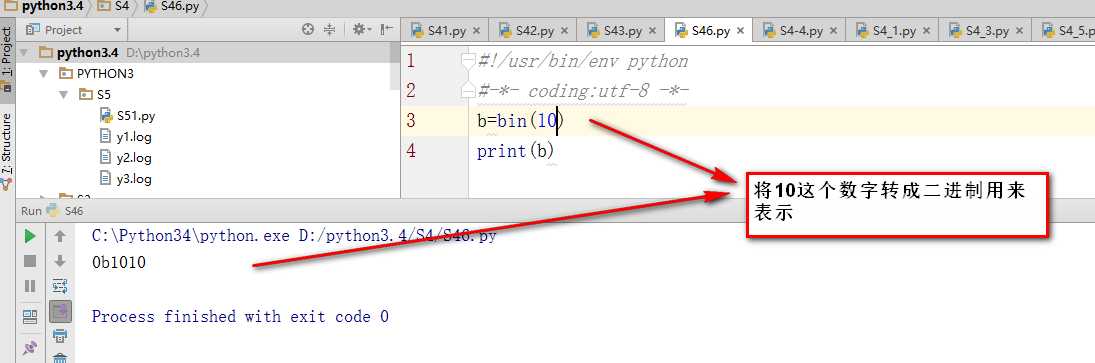Click the Collapse All icon in Project panel

tap(329, 29)
